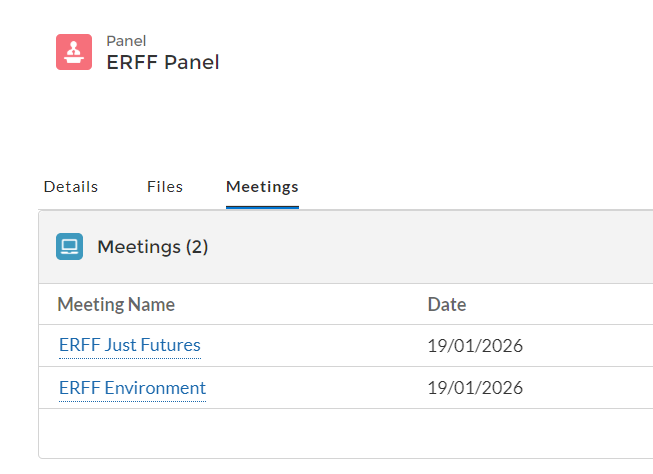Image resolution: width=653 pixels, height=474 pixels.
Task: Click the ERFF Environment date cell
Action: coord(475,388)
